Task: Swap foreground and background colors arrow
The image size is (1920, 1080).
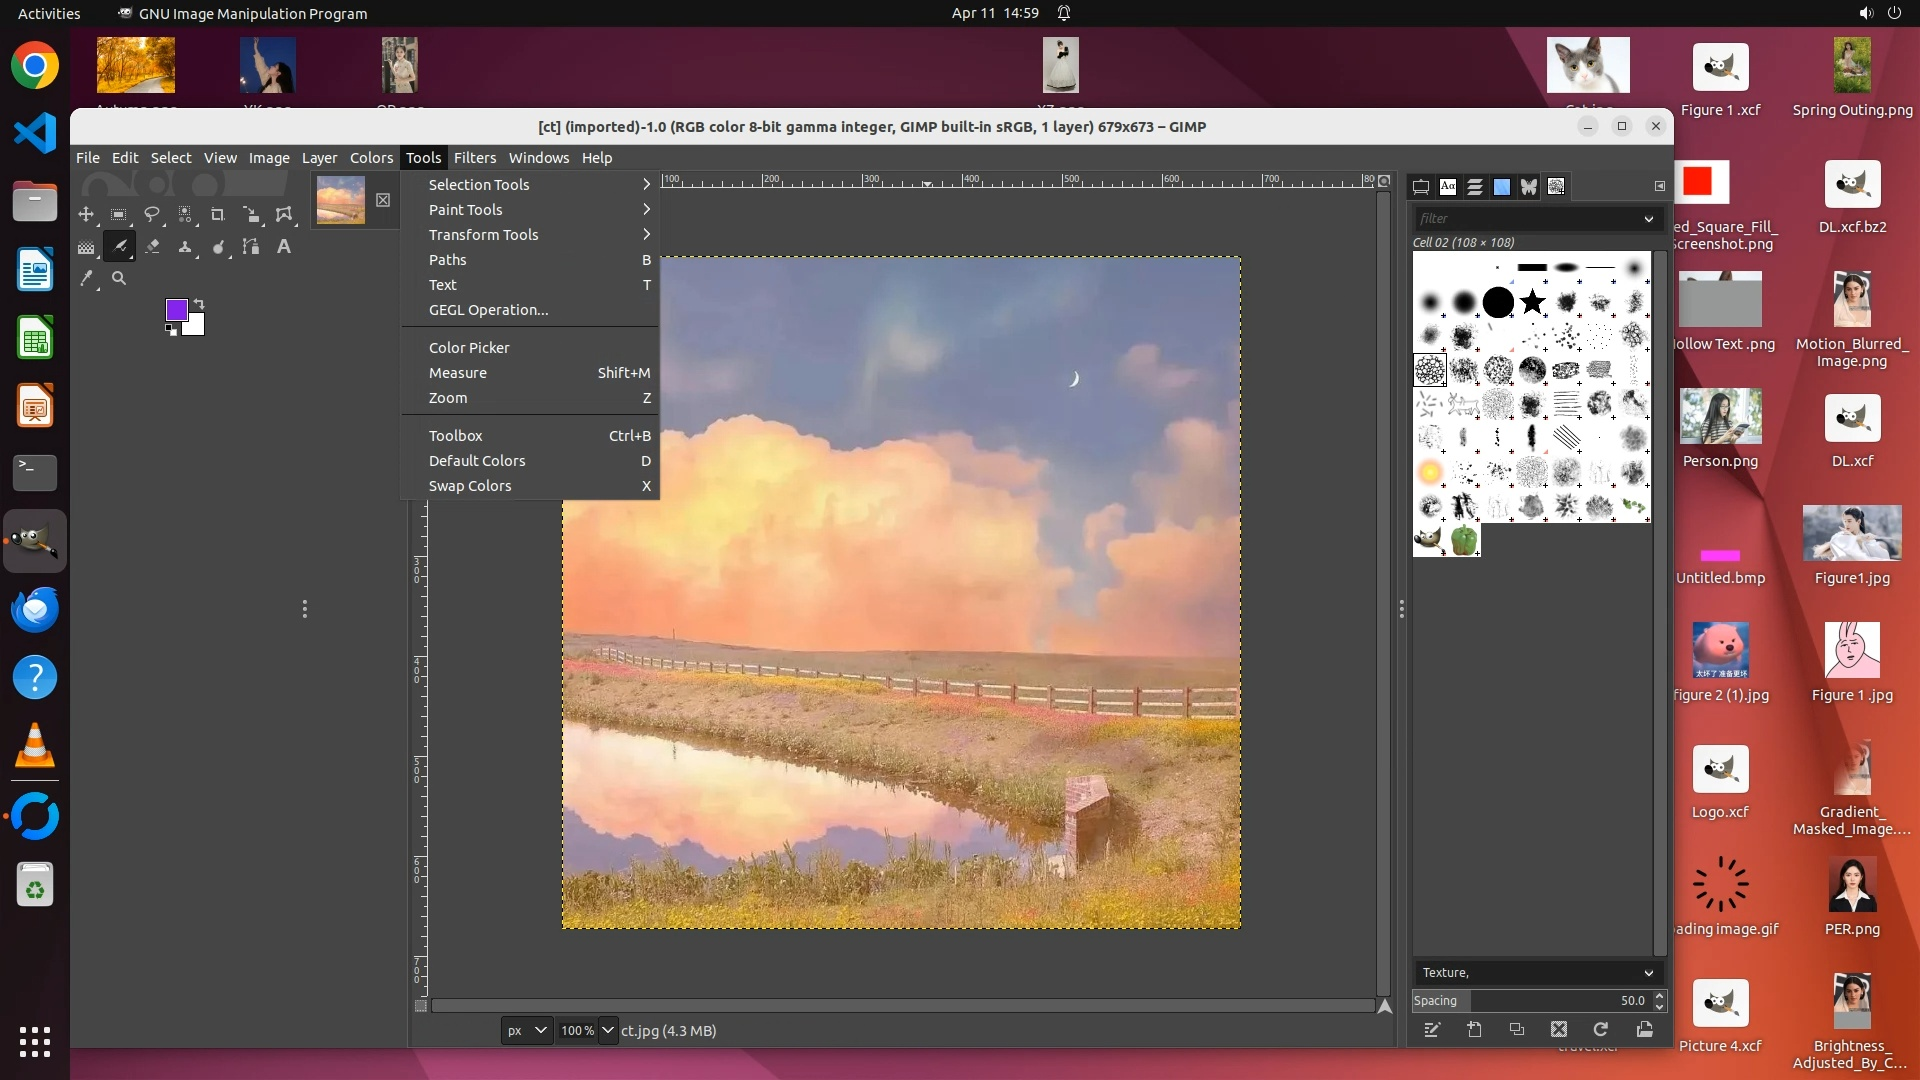Action: (199, 303)
